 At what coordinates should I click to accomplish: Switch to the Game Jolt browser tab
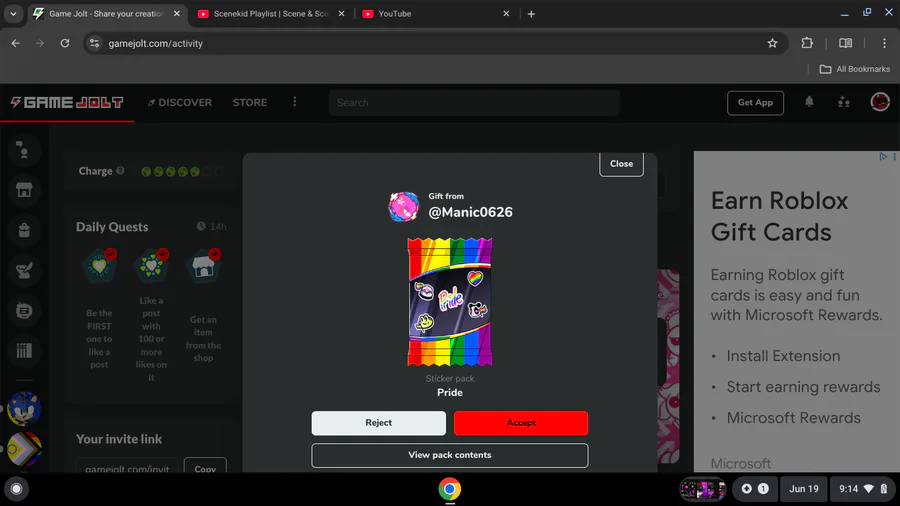pyautogui.click(x=107, y=14)
